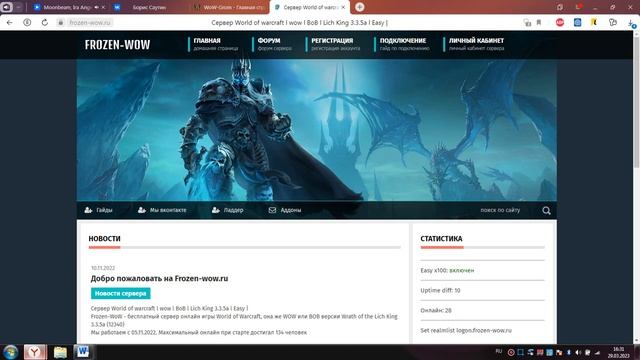Switch to the Борис Саутин tab
The image size is (640, 360).
[x=149, y=7]
